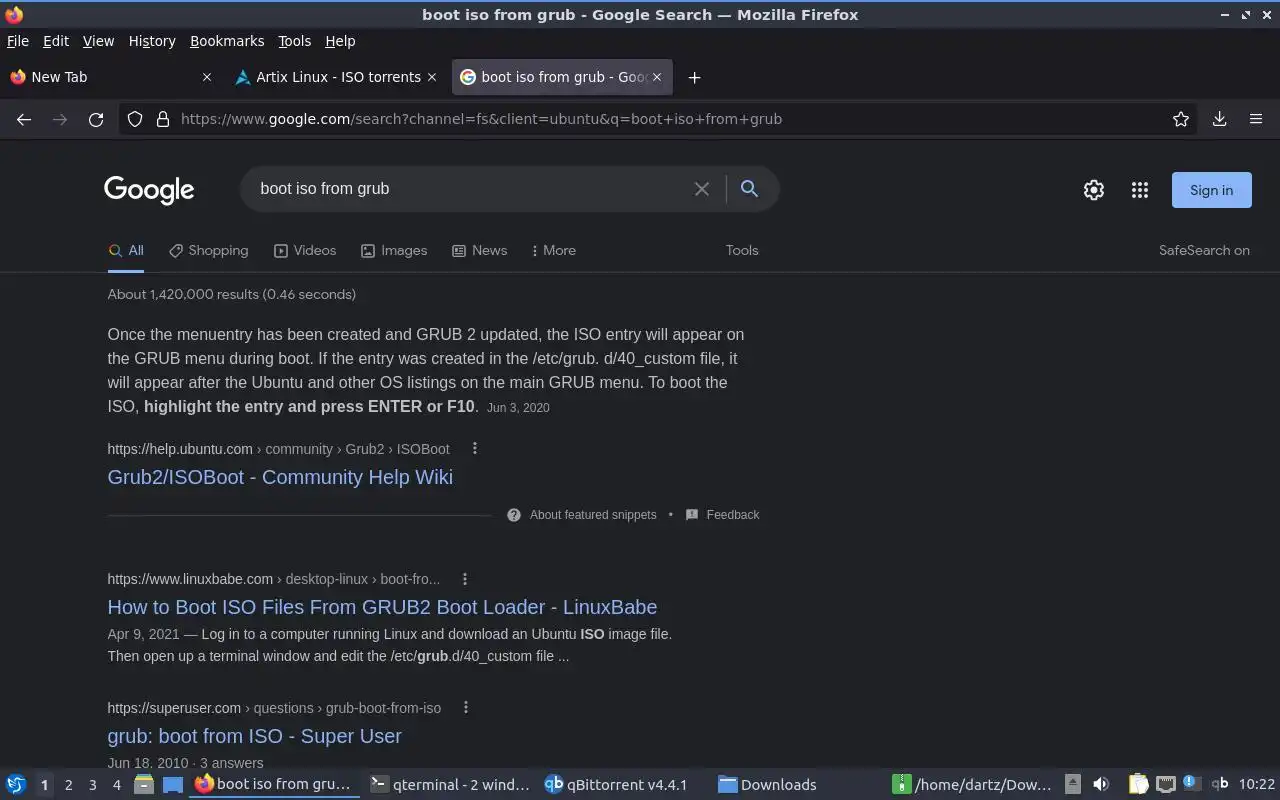Viewport: 1280px width, 800px height.
Task: Open the notification alert tray icon
Action: [x=1191, y=783]
